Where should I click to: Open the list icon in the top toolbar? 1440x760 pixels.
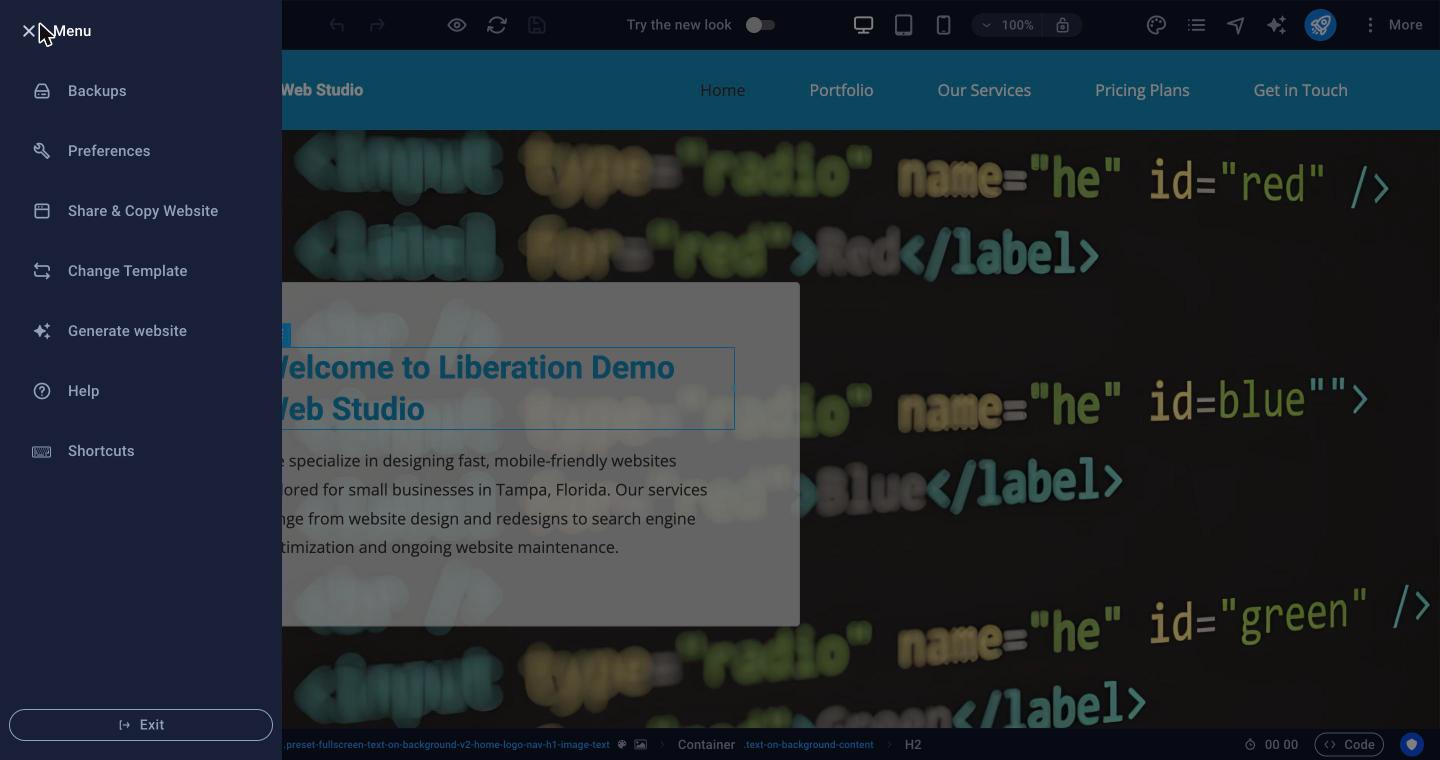(x=1196, y=25)
